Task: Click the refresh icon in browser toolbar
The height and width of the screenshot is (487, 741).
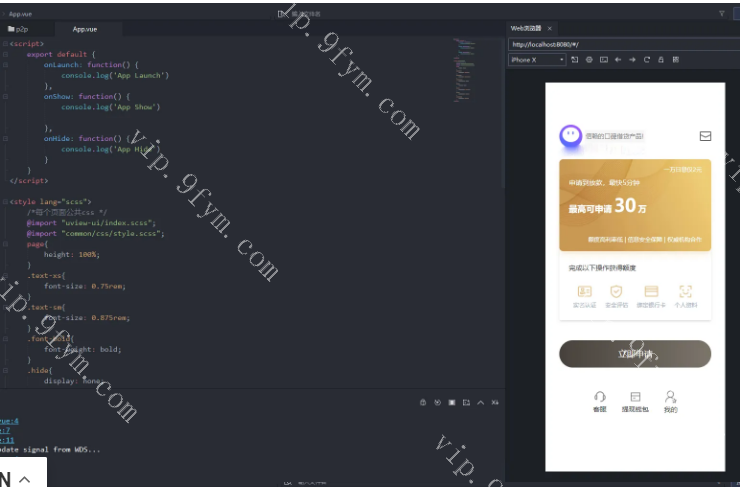Action: (646, 60)
